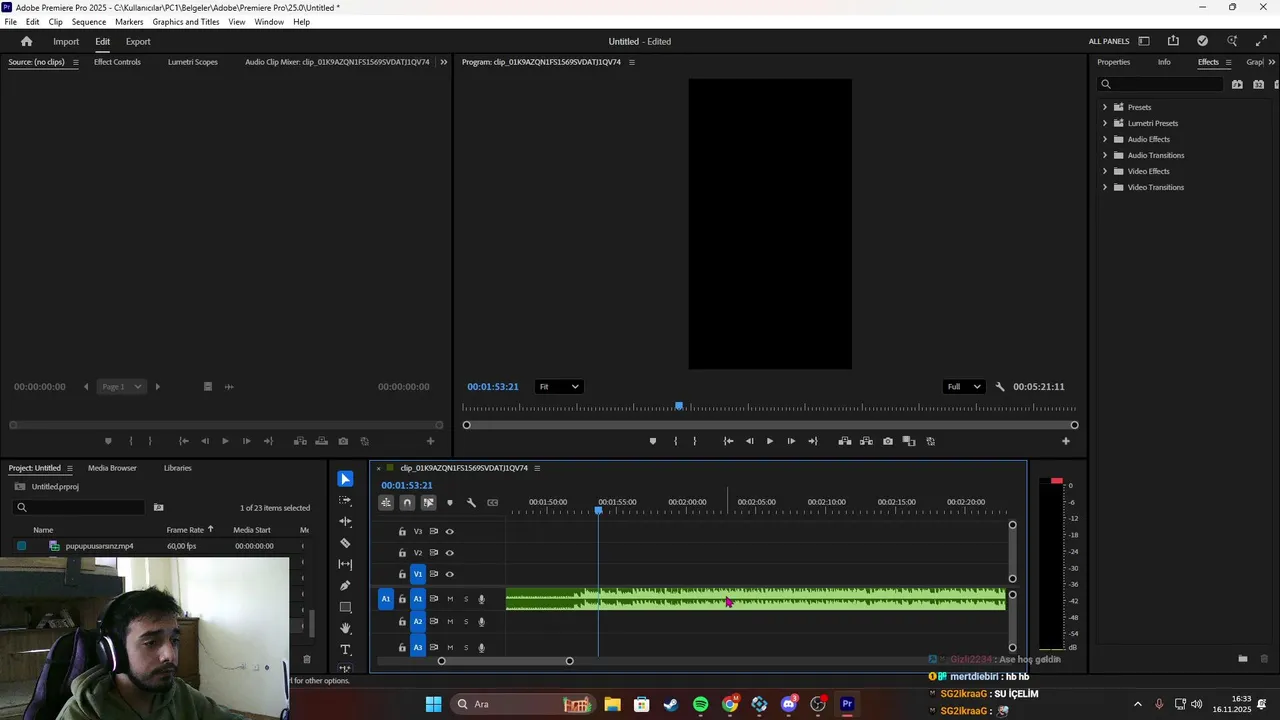Toggle visibility eye for track V2
Image resolution: width=1280 pixels, height=720 pixels.
(449, 553)
